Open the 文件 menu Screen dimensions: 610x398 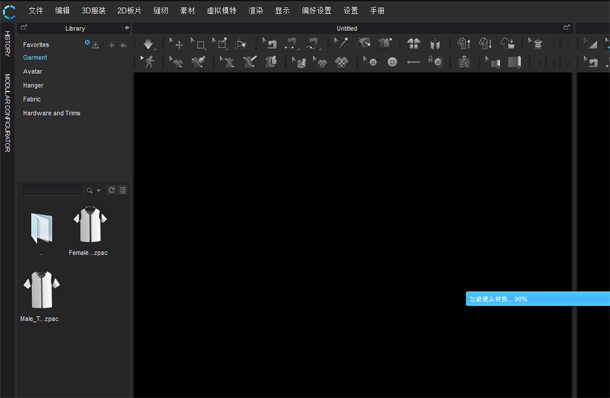[x=35, y=11]
